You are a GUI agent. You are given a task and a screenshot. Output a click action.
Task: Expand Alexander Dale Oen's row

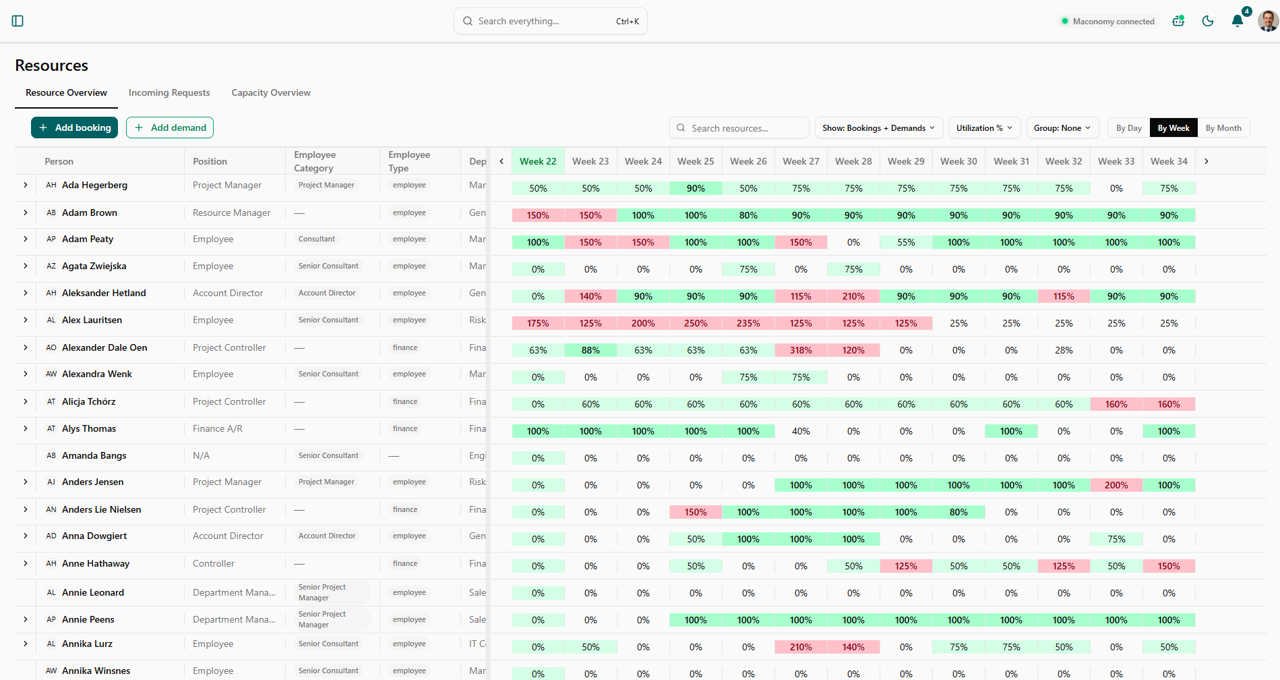(x=26, y=348)
